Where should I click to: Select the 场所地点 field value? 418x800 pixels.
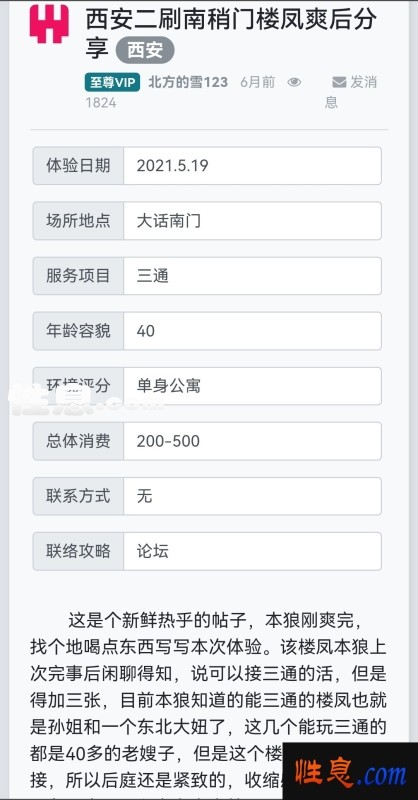pos(252,221)
